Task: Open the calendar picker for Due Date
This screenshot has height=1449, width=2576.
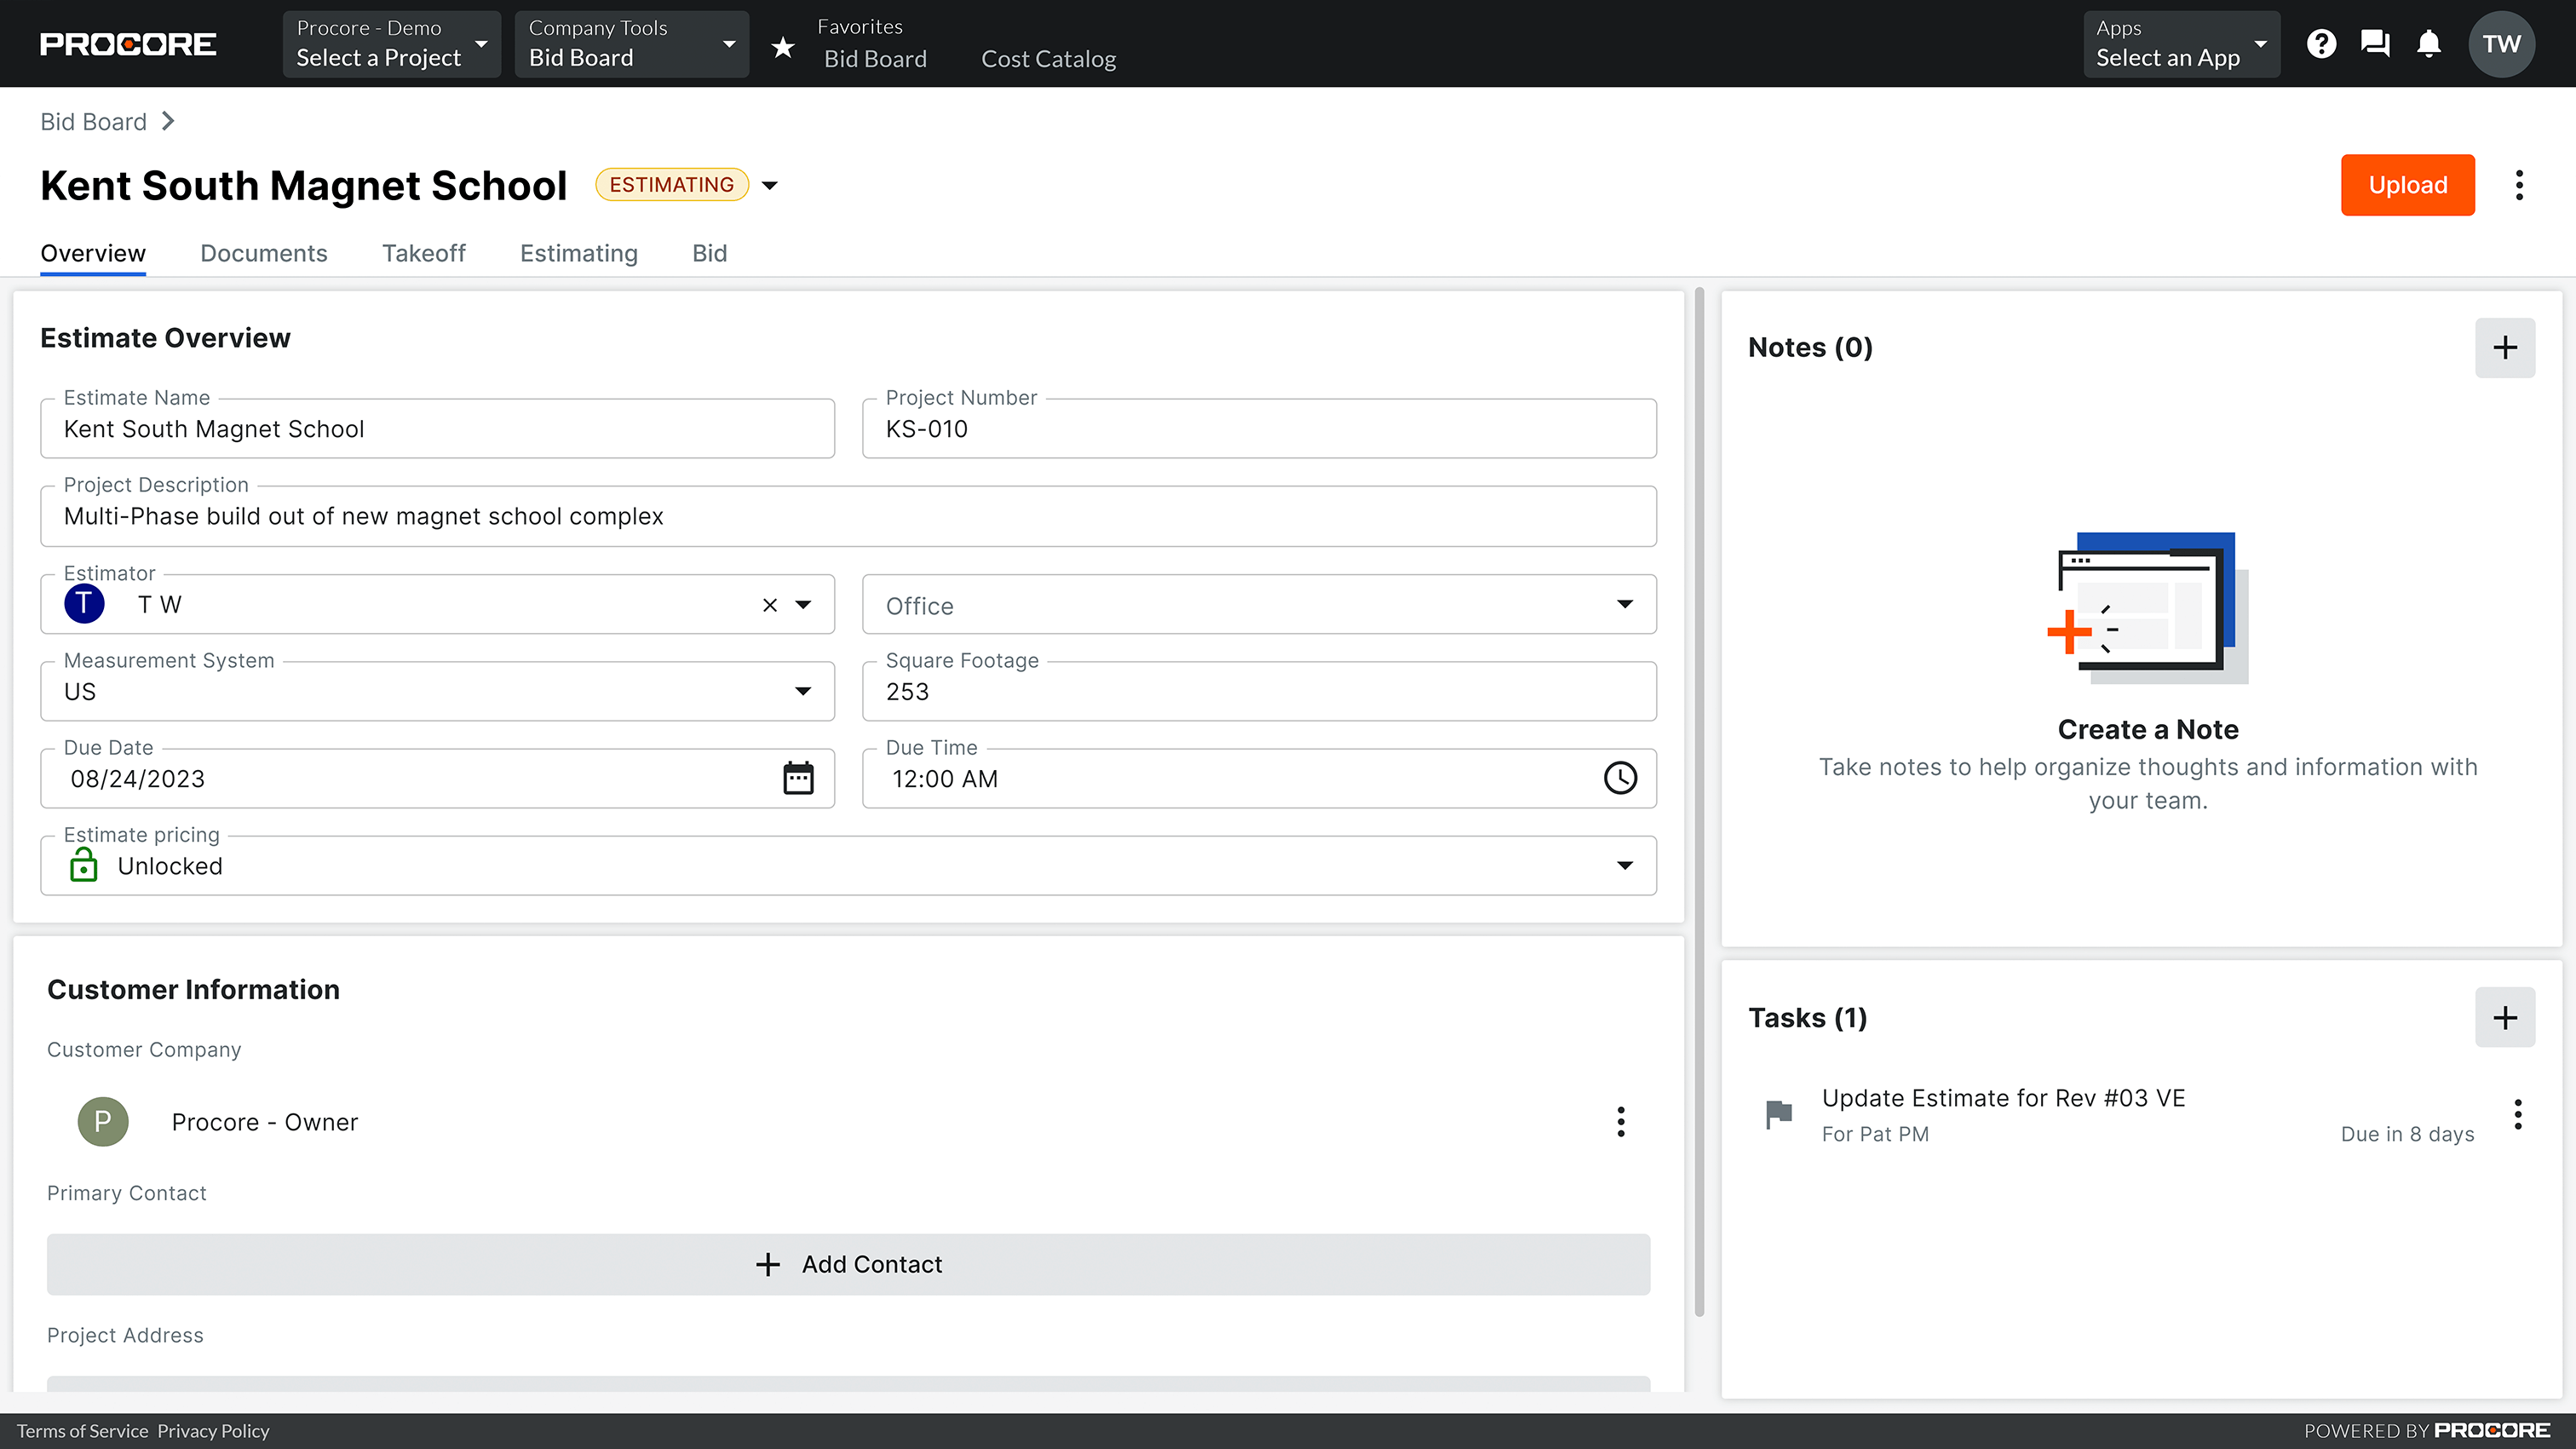Action: (x=798, y=778)
